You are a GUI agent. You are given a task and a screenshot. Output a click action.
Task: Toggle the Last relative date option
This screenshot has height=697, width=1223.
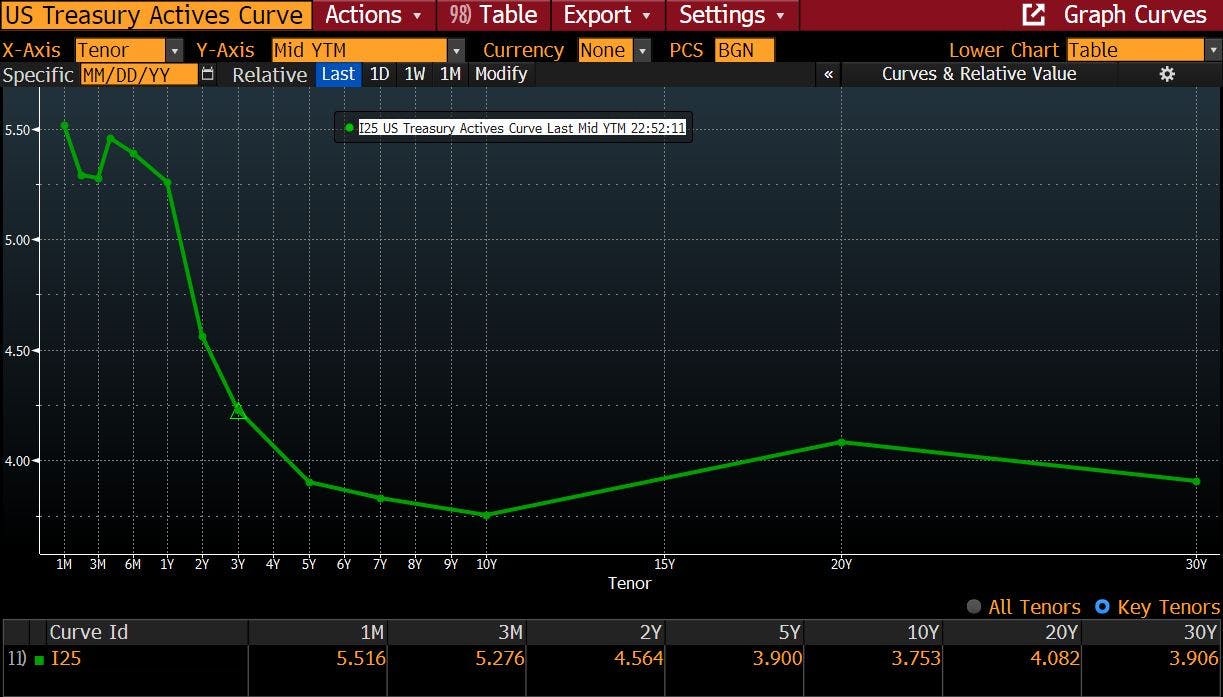click(338, 74)
